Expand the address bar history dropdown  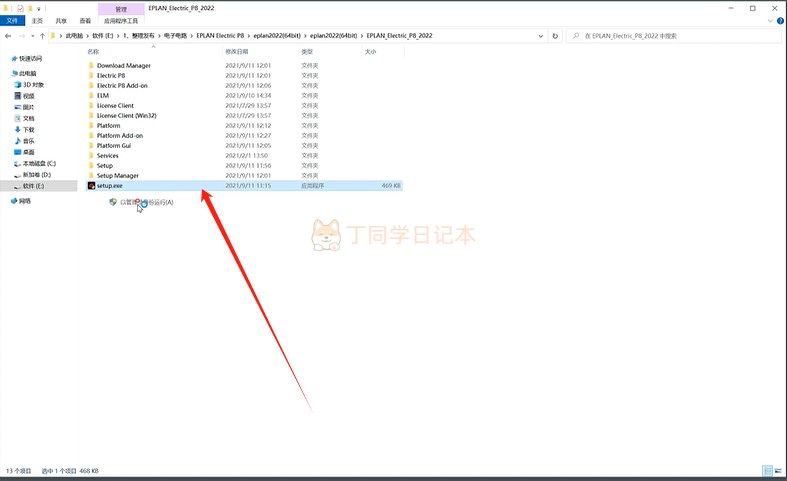point(541,36)
